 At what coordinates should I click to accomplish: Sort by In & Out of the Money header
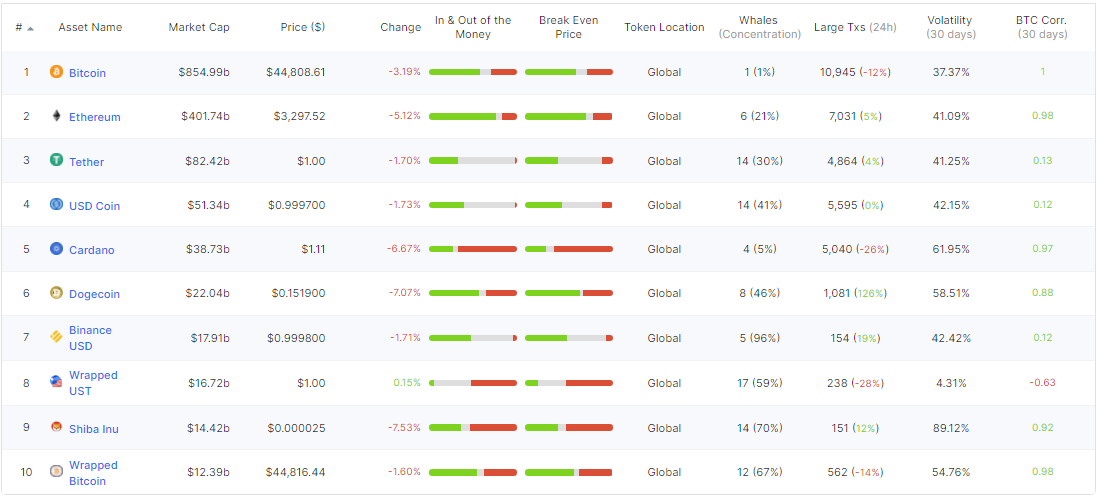[473, 27]
